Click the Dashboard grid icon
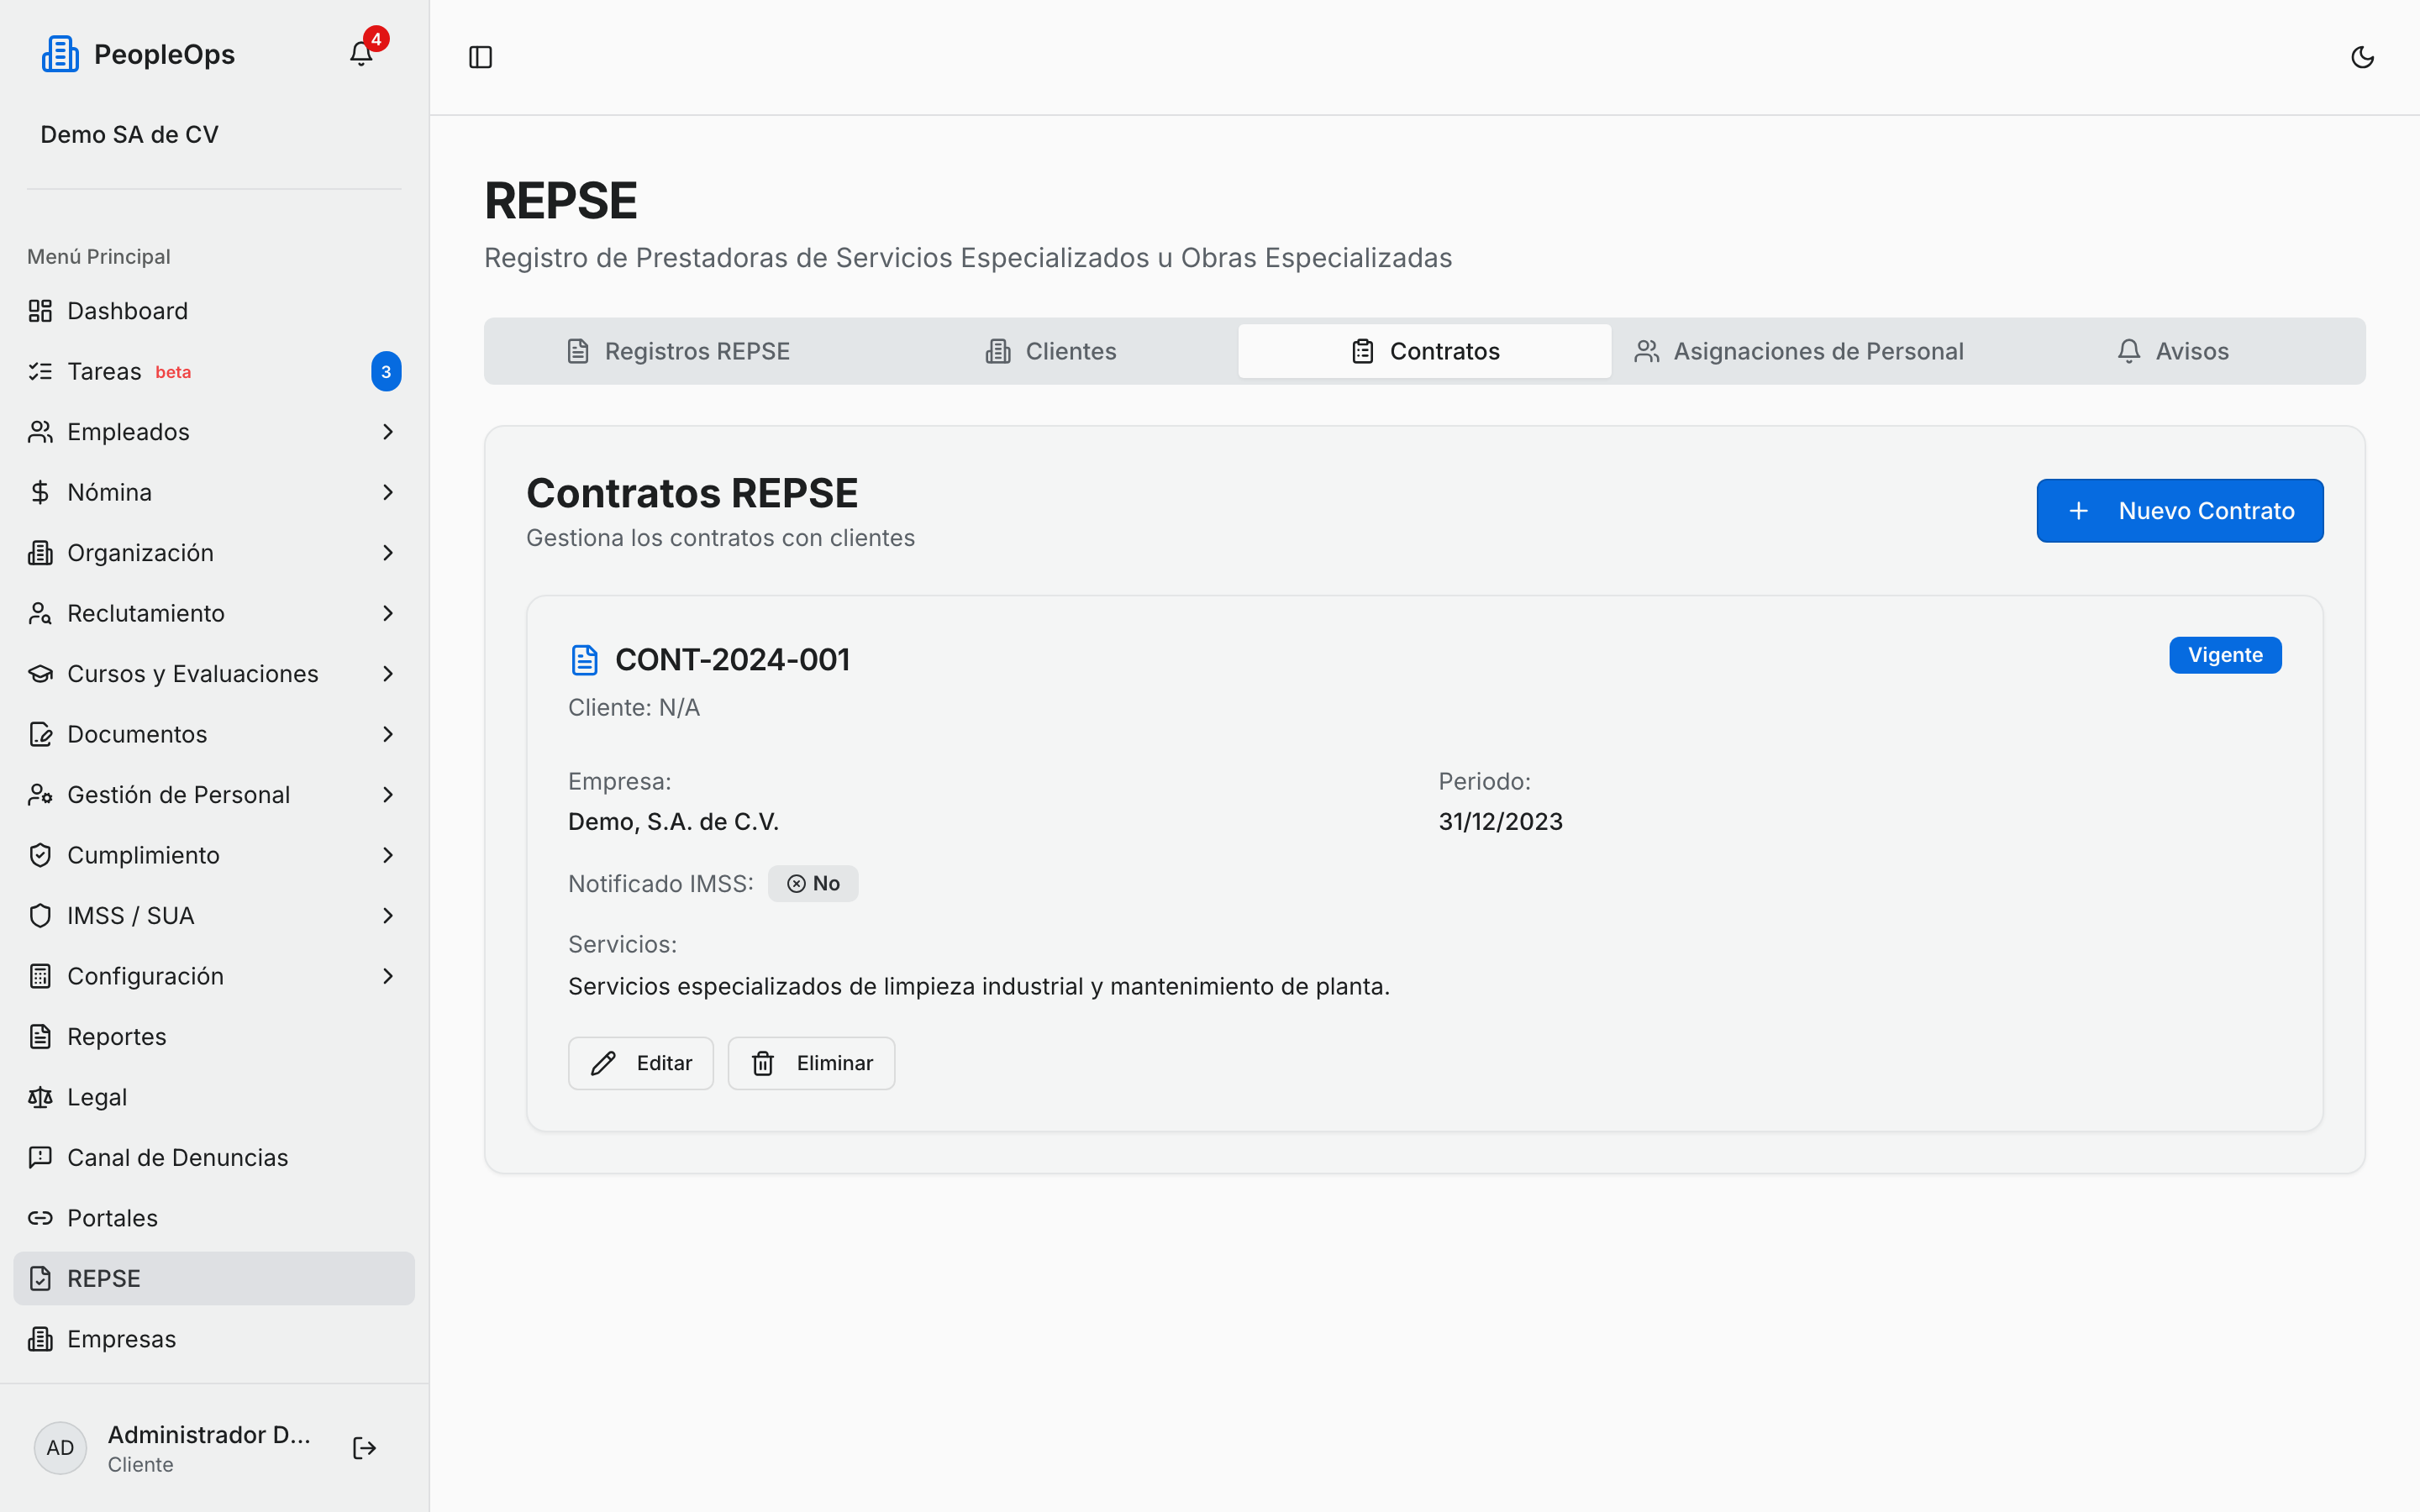This screenshot has width=2420, height=1512. pyautogui.click(x=40, y=311)
